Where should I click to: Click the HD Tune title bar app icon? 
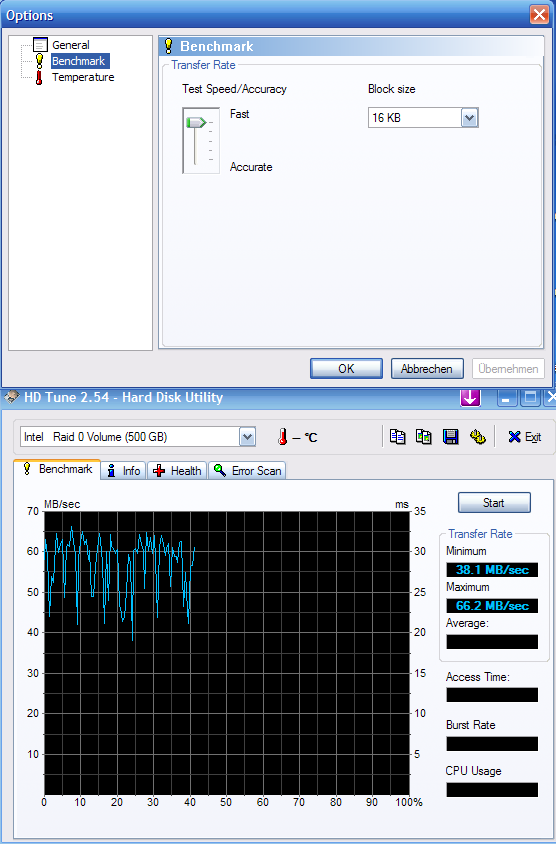[11, 398]
